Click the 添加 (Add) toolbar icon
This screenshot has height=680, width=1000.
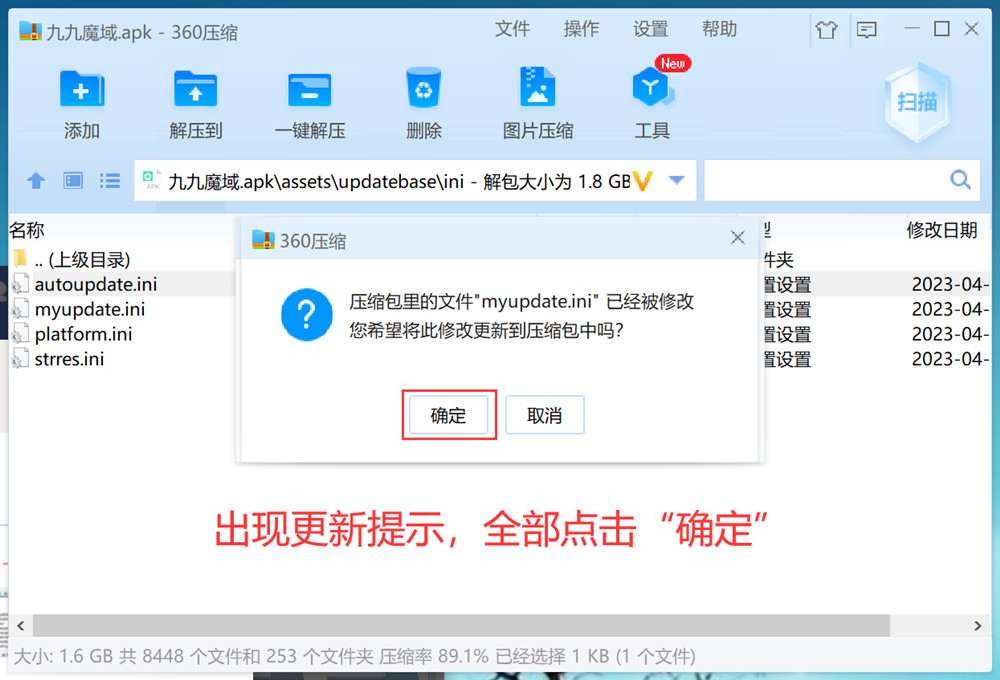coord(82,90)
